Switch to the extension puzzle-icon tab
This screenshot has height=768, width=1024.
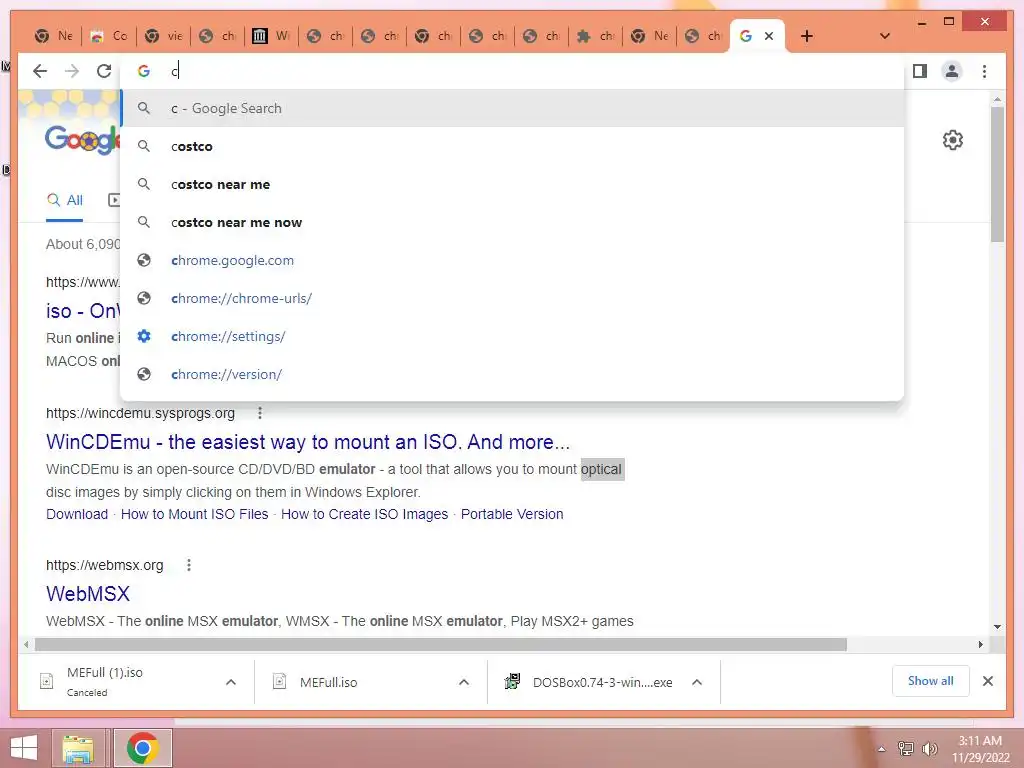click(596, 36)
